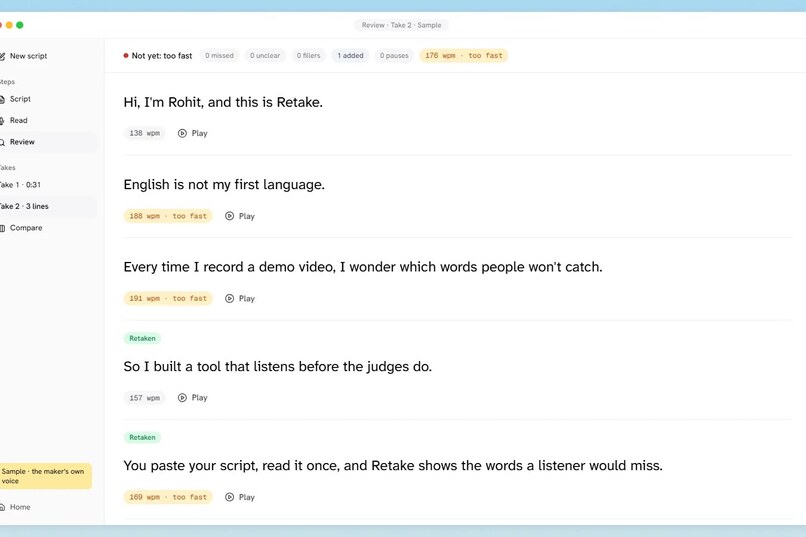Click the sentence 'Hi, I'm Rohit, and this is Retake.'
Viewport: 806px width, 537px height.
223,102
